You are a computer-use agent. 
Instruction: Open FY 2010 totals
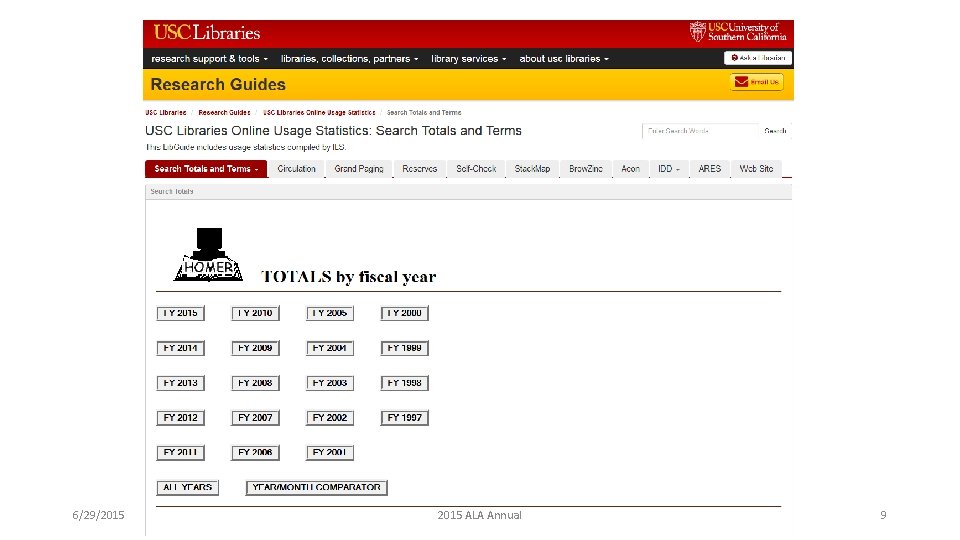[x=255, y=313]
